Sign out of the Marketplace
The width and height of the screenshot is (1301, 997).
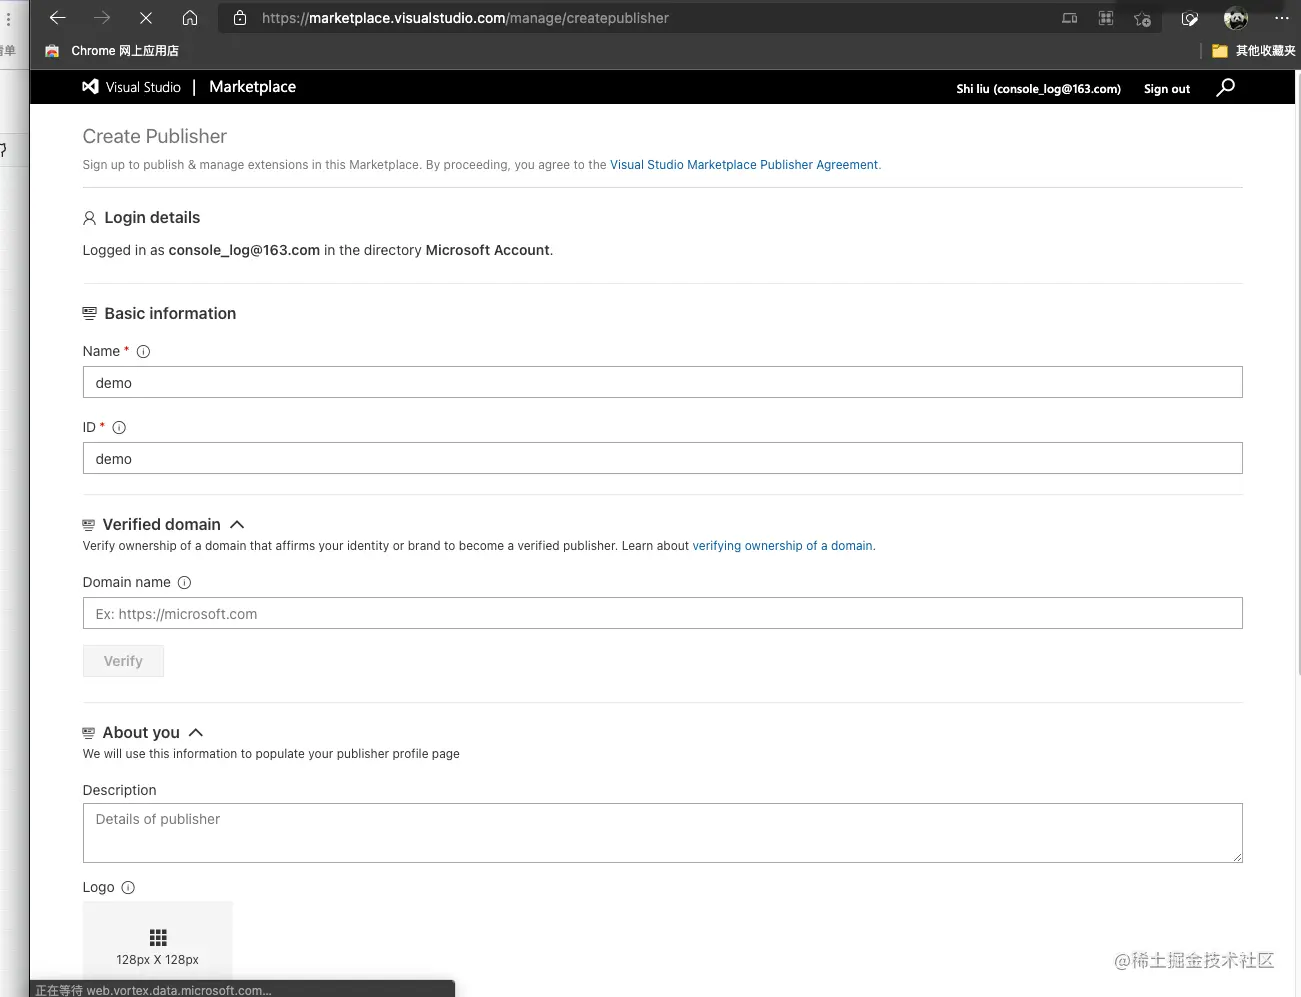click(1167, 89)
